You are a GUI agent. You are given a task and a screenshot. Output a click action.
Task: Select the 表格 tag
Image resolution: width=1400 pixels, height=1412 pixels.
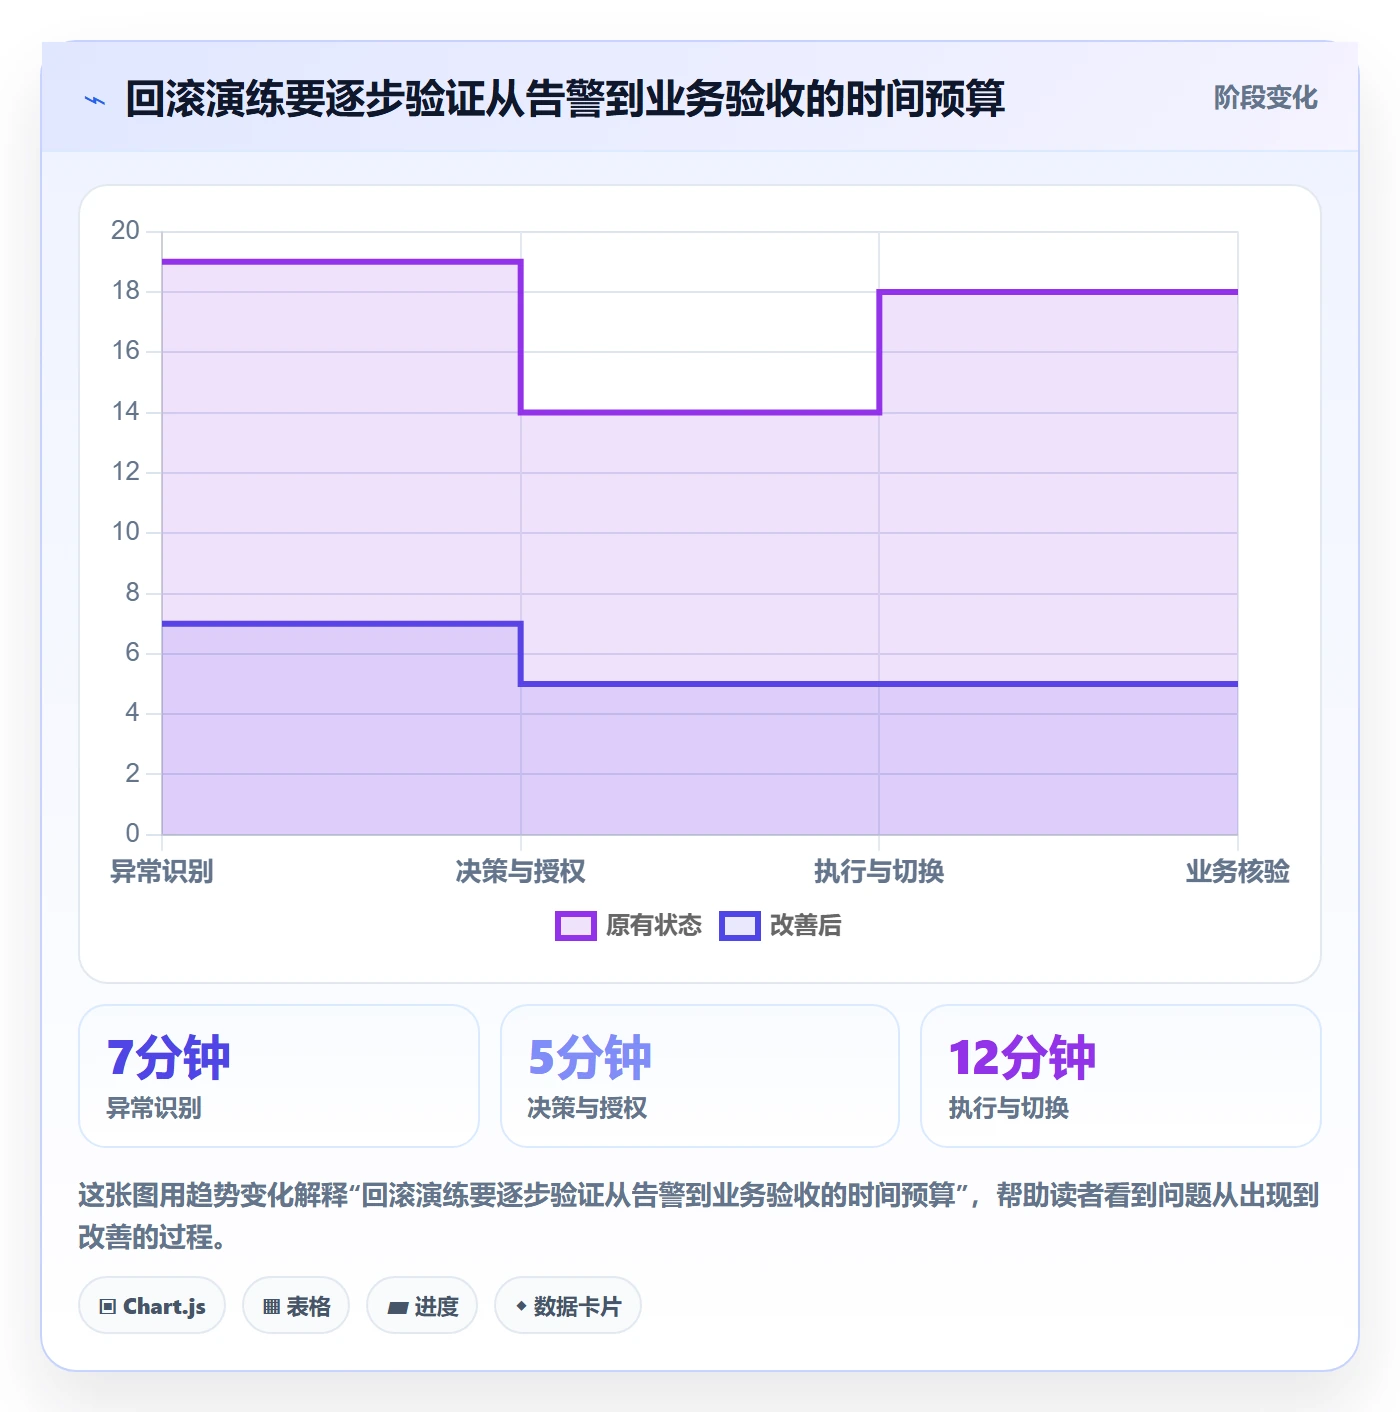pyautogui.click(x=296, y=1305)
